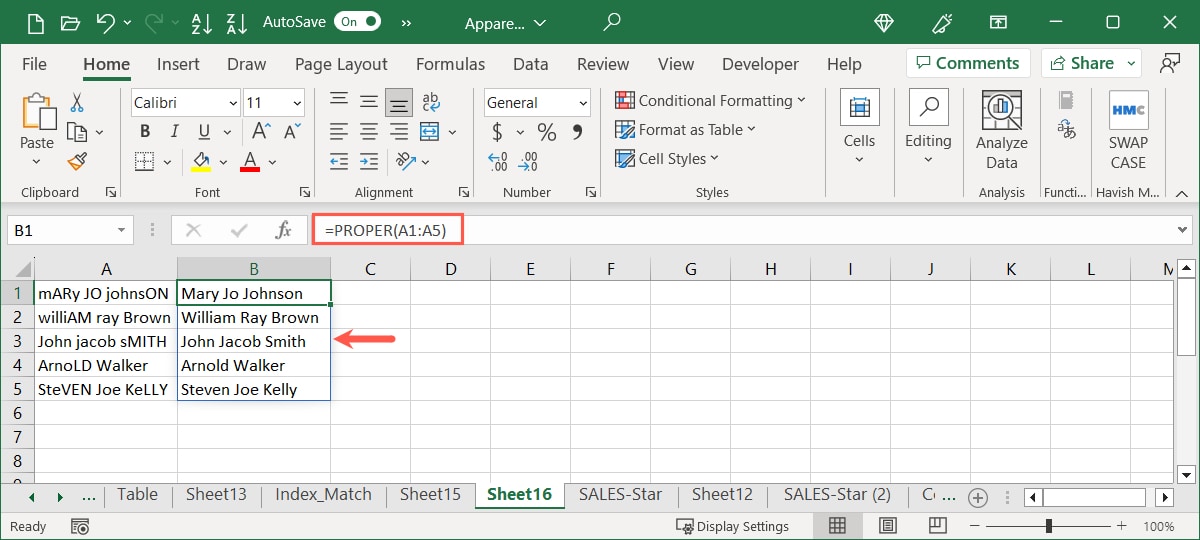Viewport: 1200px width, 540px height.
Task: Click the Increase Indent icon
Action: coord(369,161)
